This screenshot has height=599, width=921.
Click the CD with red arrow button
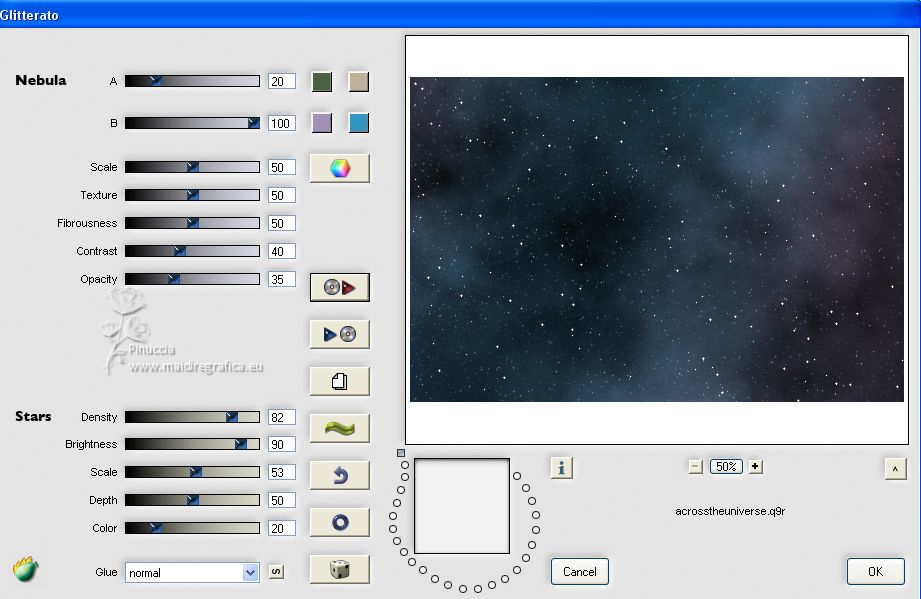[x=340, y=287]
